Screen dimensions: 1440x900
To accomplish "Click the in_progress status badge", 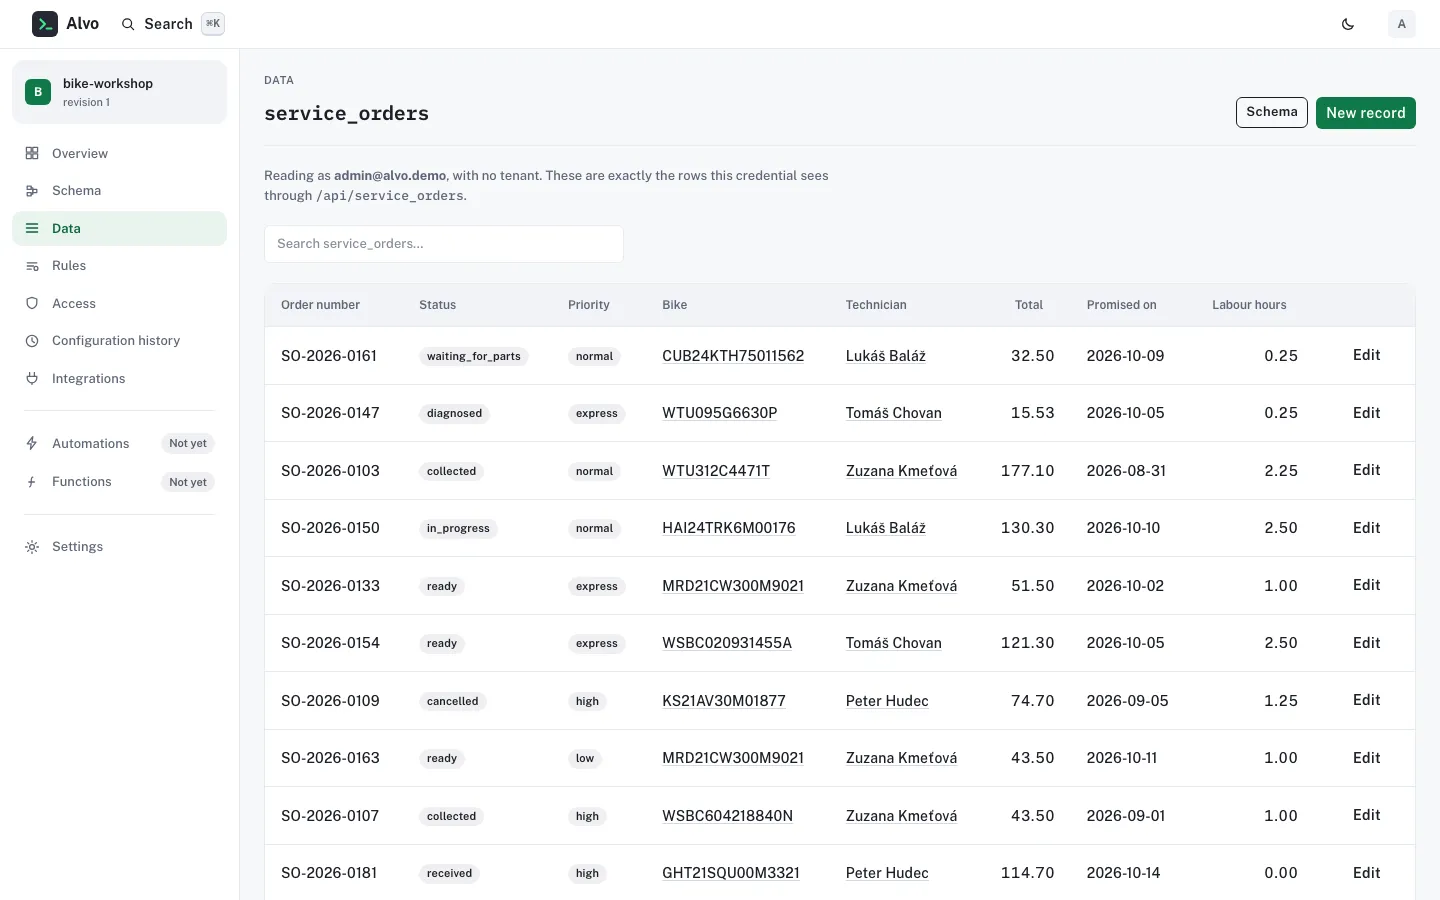I will click(458, 528).
